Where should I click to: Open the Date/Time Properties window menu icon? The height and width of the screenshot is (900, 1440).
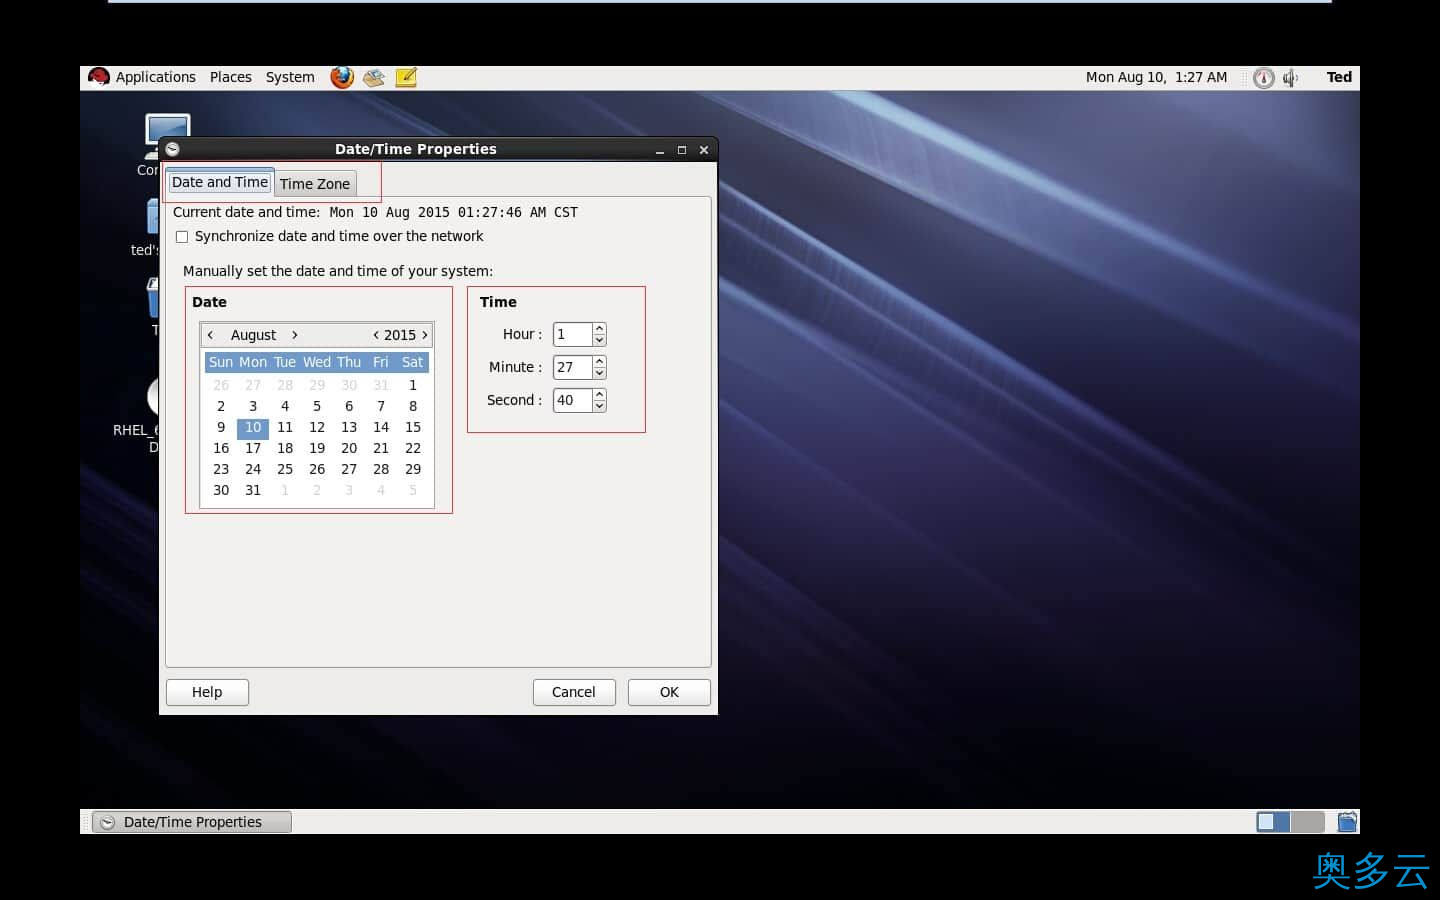[173, 149]
